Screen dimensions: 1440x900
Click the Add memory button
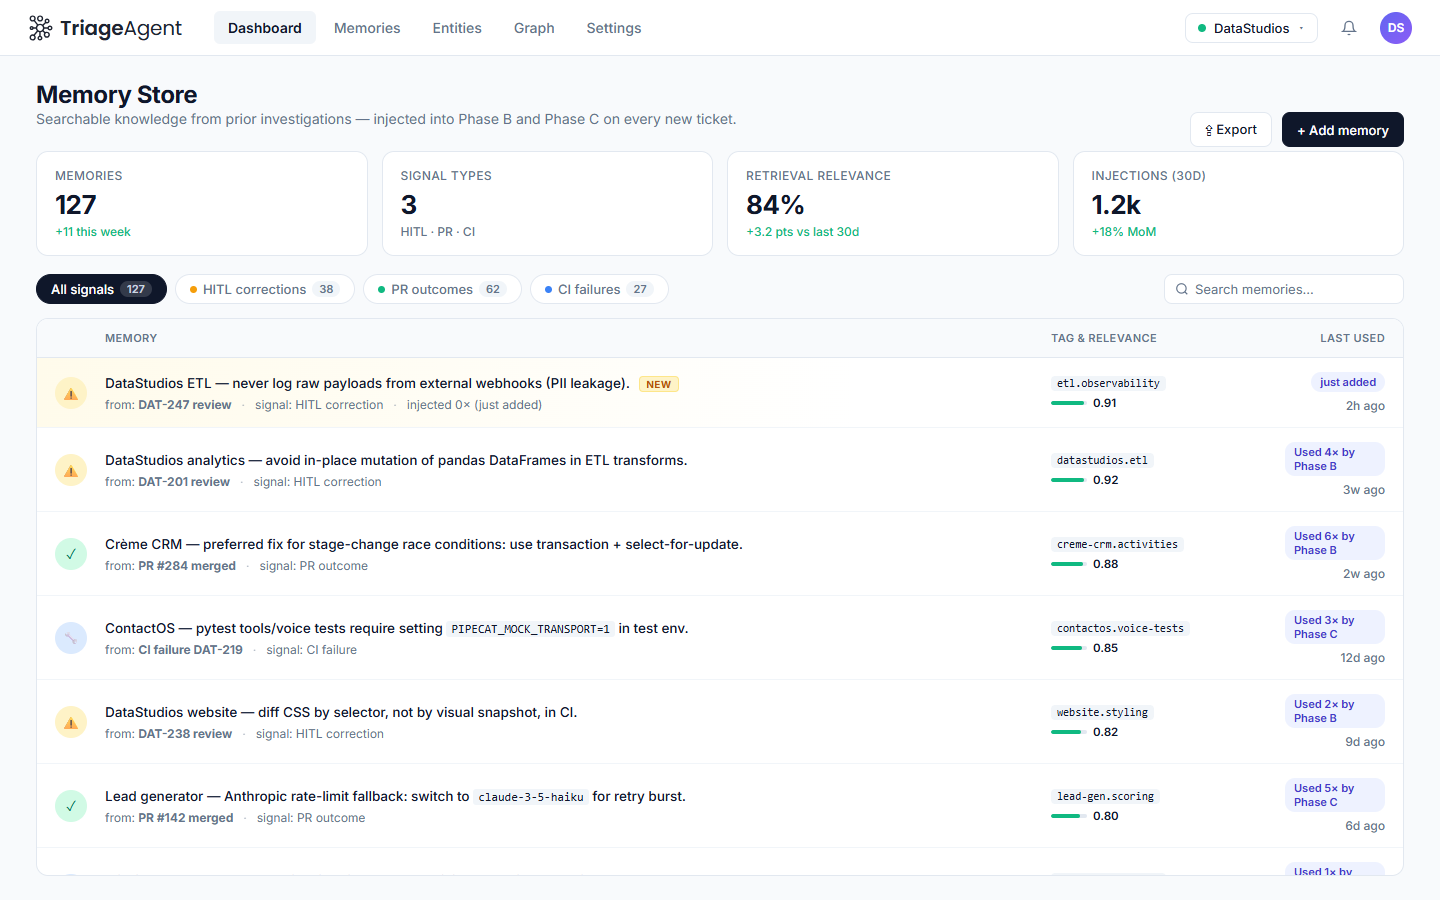click(1343, 130)
